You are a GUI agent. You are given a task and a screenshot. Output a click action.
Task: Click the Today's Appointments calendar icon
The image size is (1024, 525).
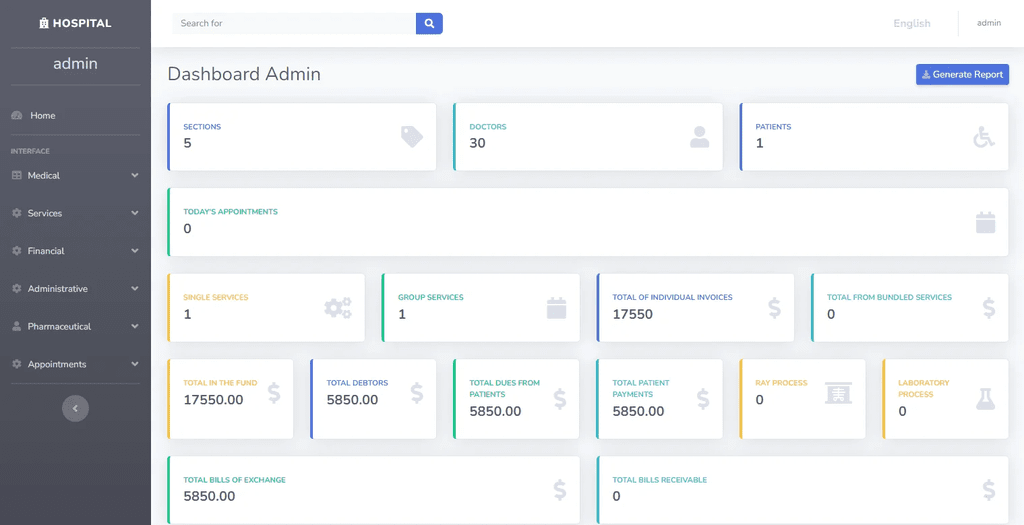(x=985, y=223)
